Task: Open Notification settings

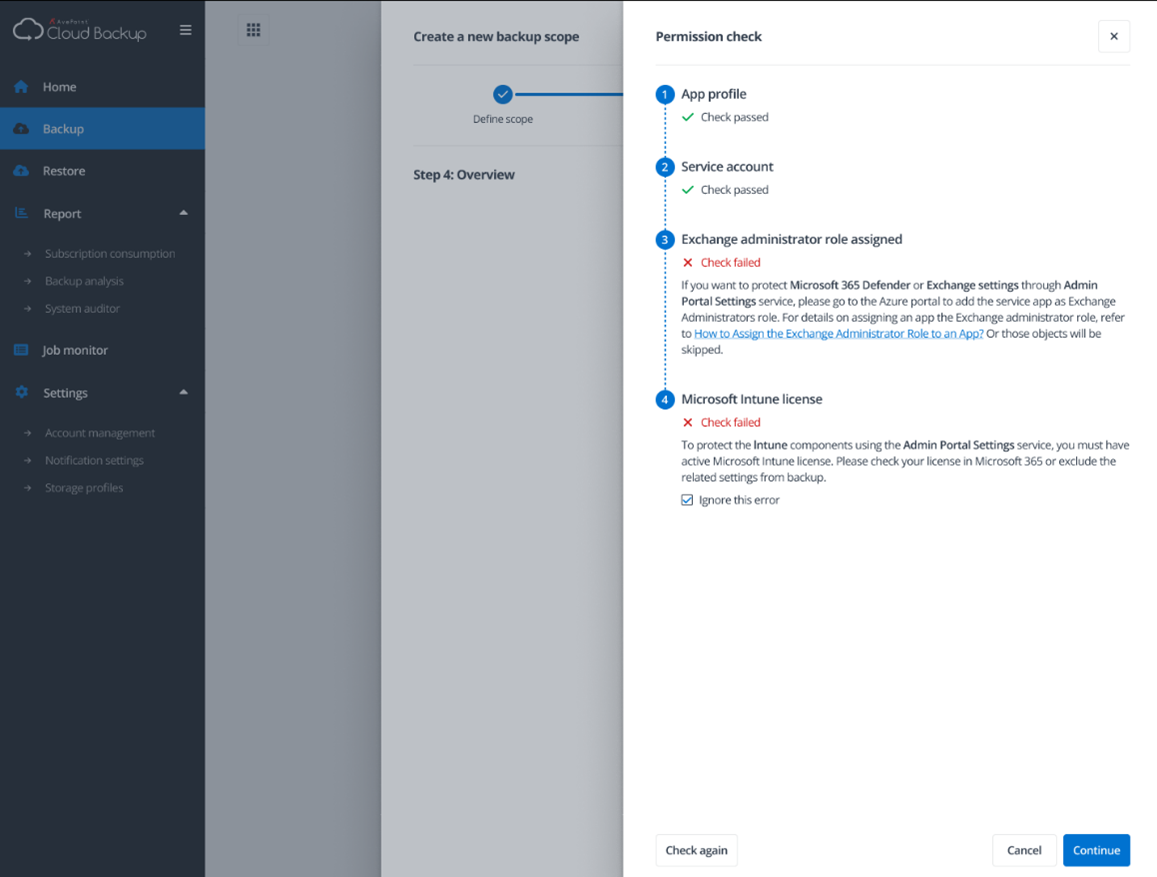Action: tap(94, 460)
